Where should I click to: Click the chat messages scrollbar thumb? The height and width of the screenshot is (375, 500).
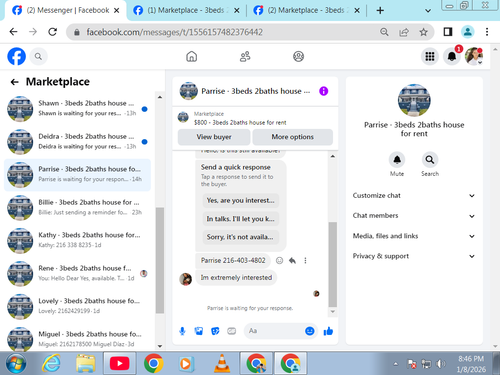[x=333, y=264]
